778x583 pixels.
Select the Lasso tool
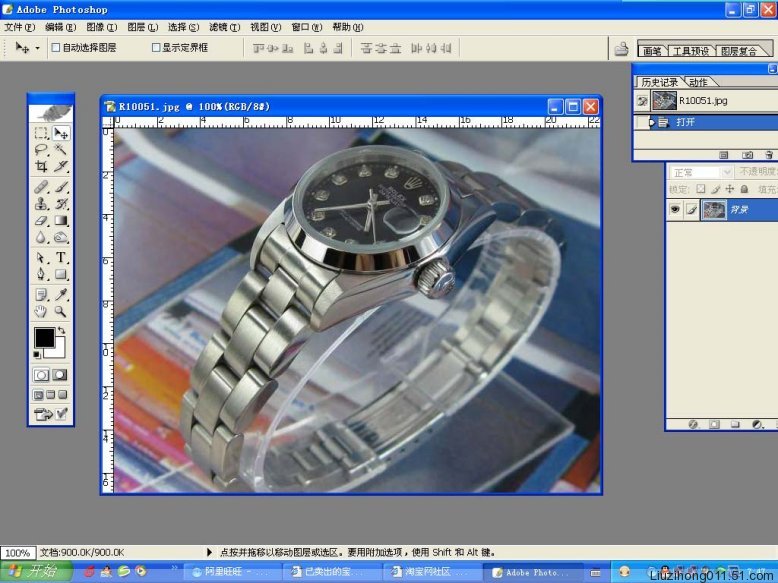pyautogui.click(x=41, y=150)
